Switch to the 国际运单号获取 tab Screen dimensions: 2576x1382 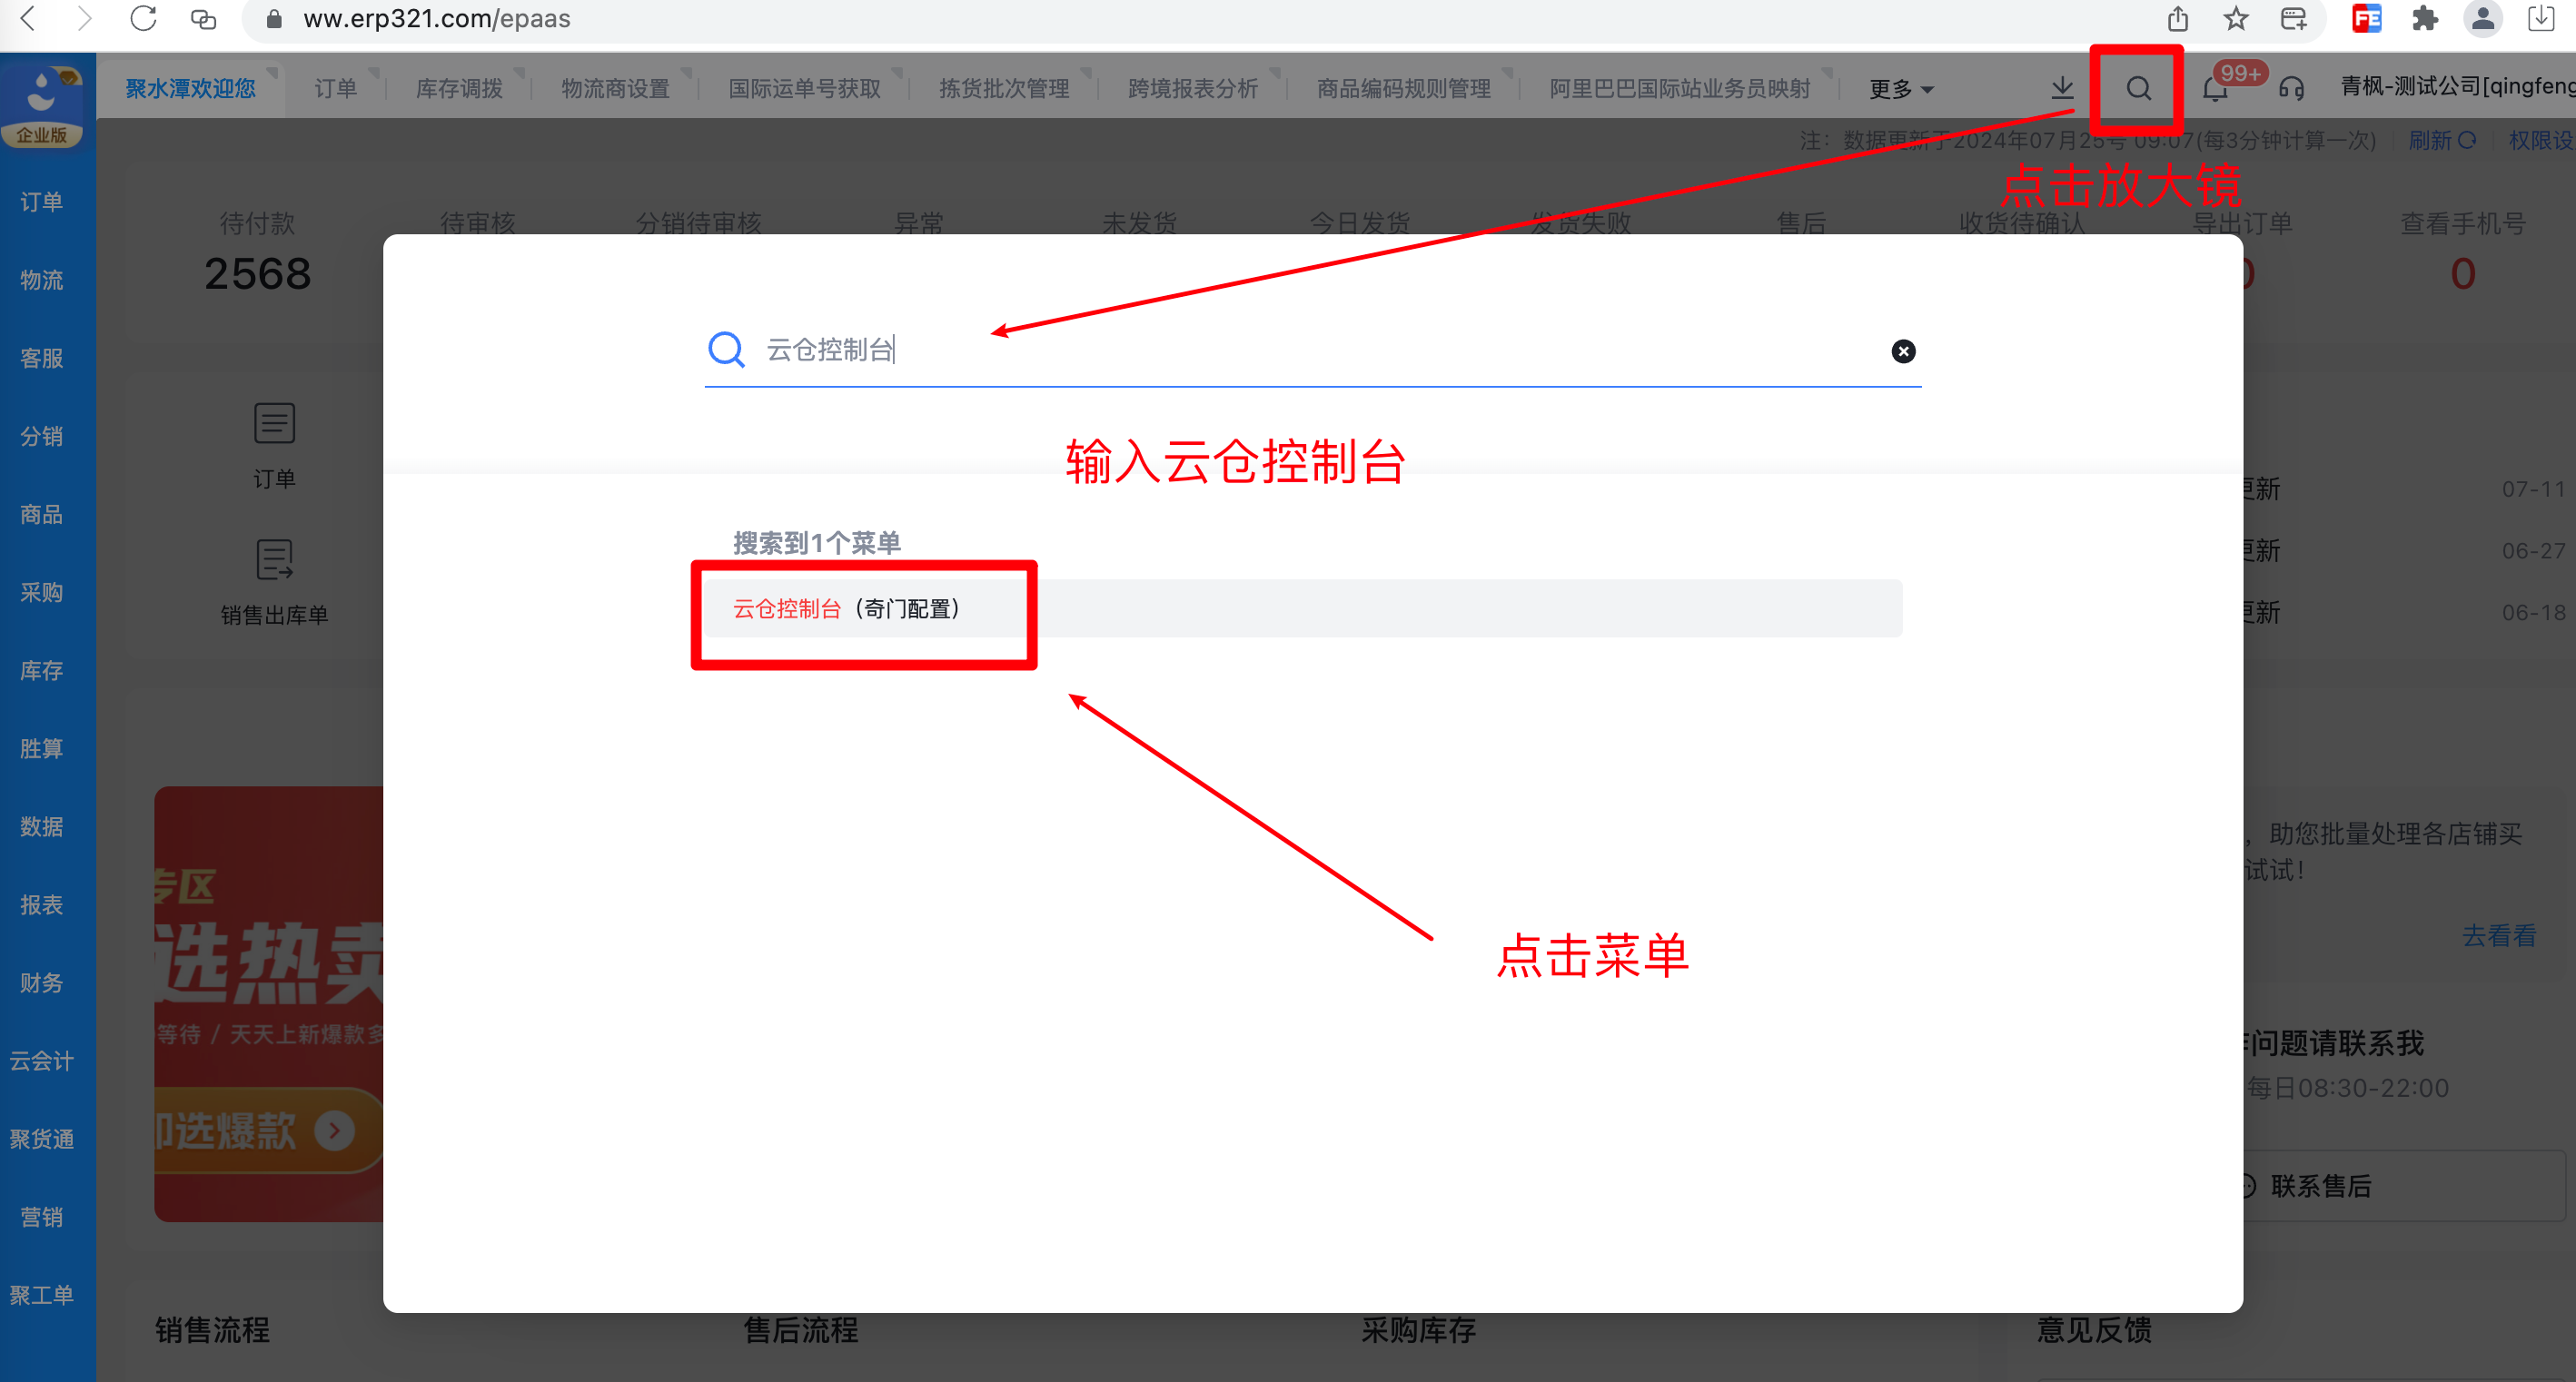(x=805, y=88)
